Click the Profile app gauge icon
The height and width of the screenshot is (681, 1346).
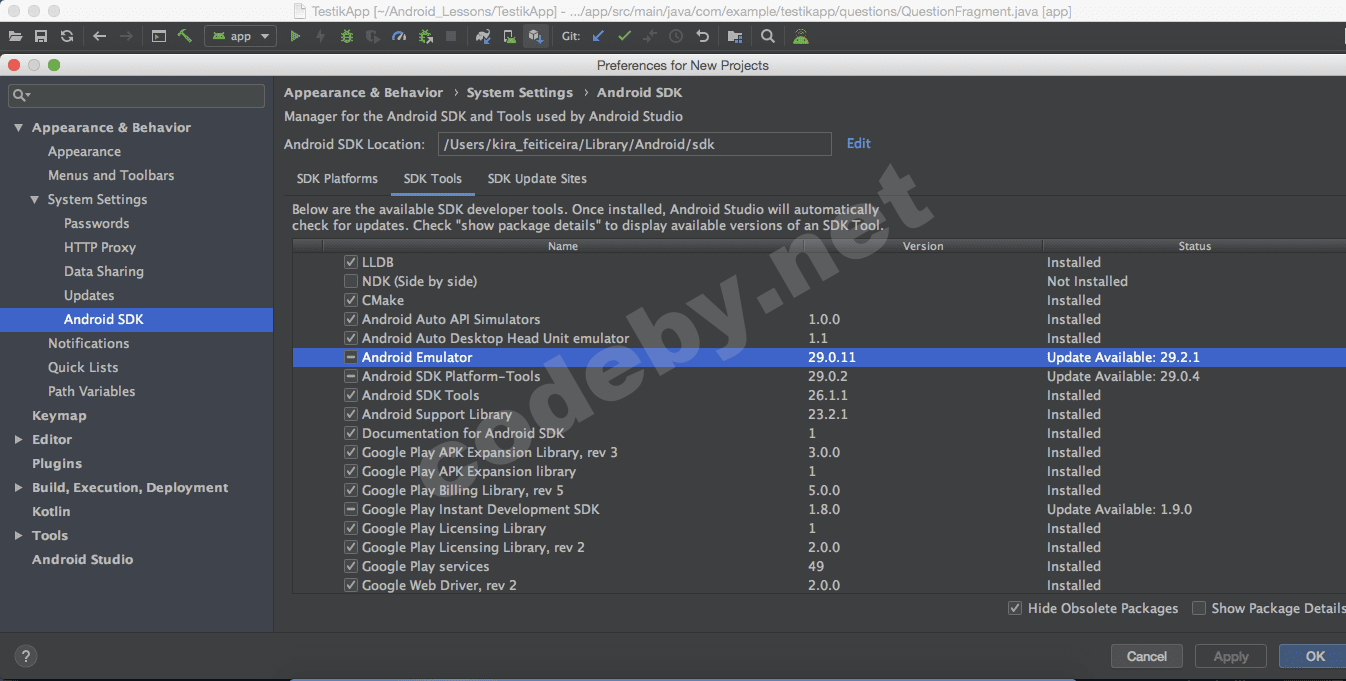pyautogui.click(x=399, y=36)
